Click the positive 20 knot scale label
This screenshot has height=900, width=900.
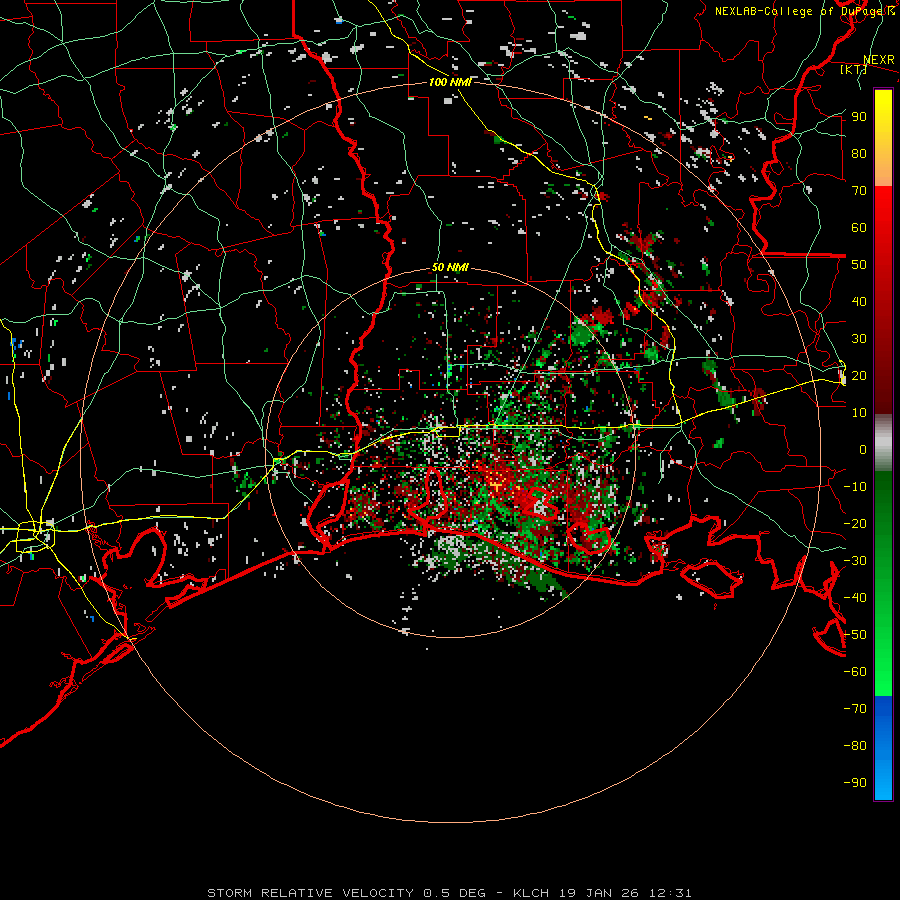click(859, 376)
